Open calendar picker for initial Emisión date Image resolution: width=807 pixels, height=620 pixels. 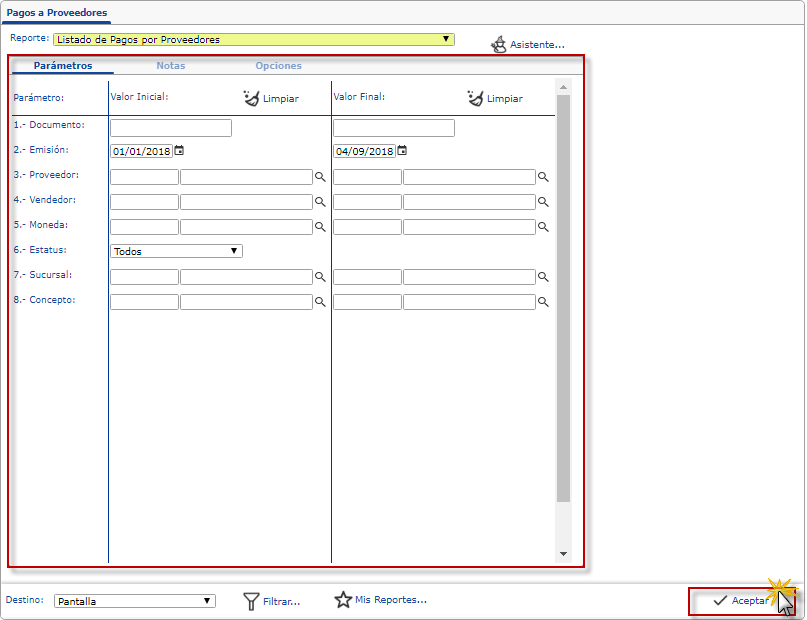tap(179, 151)
